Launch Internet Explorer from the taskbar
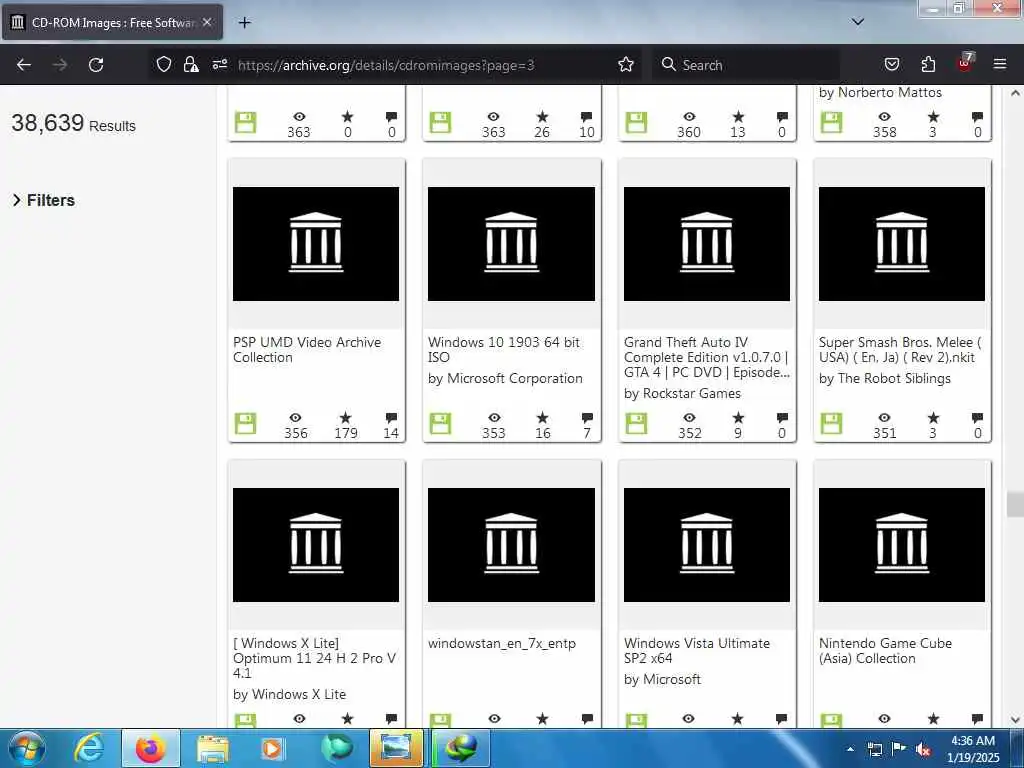Viewport: 1024px width, 768px height. coord(89,748)
